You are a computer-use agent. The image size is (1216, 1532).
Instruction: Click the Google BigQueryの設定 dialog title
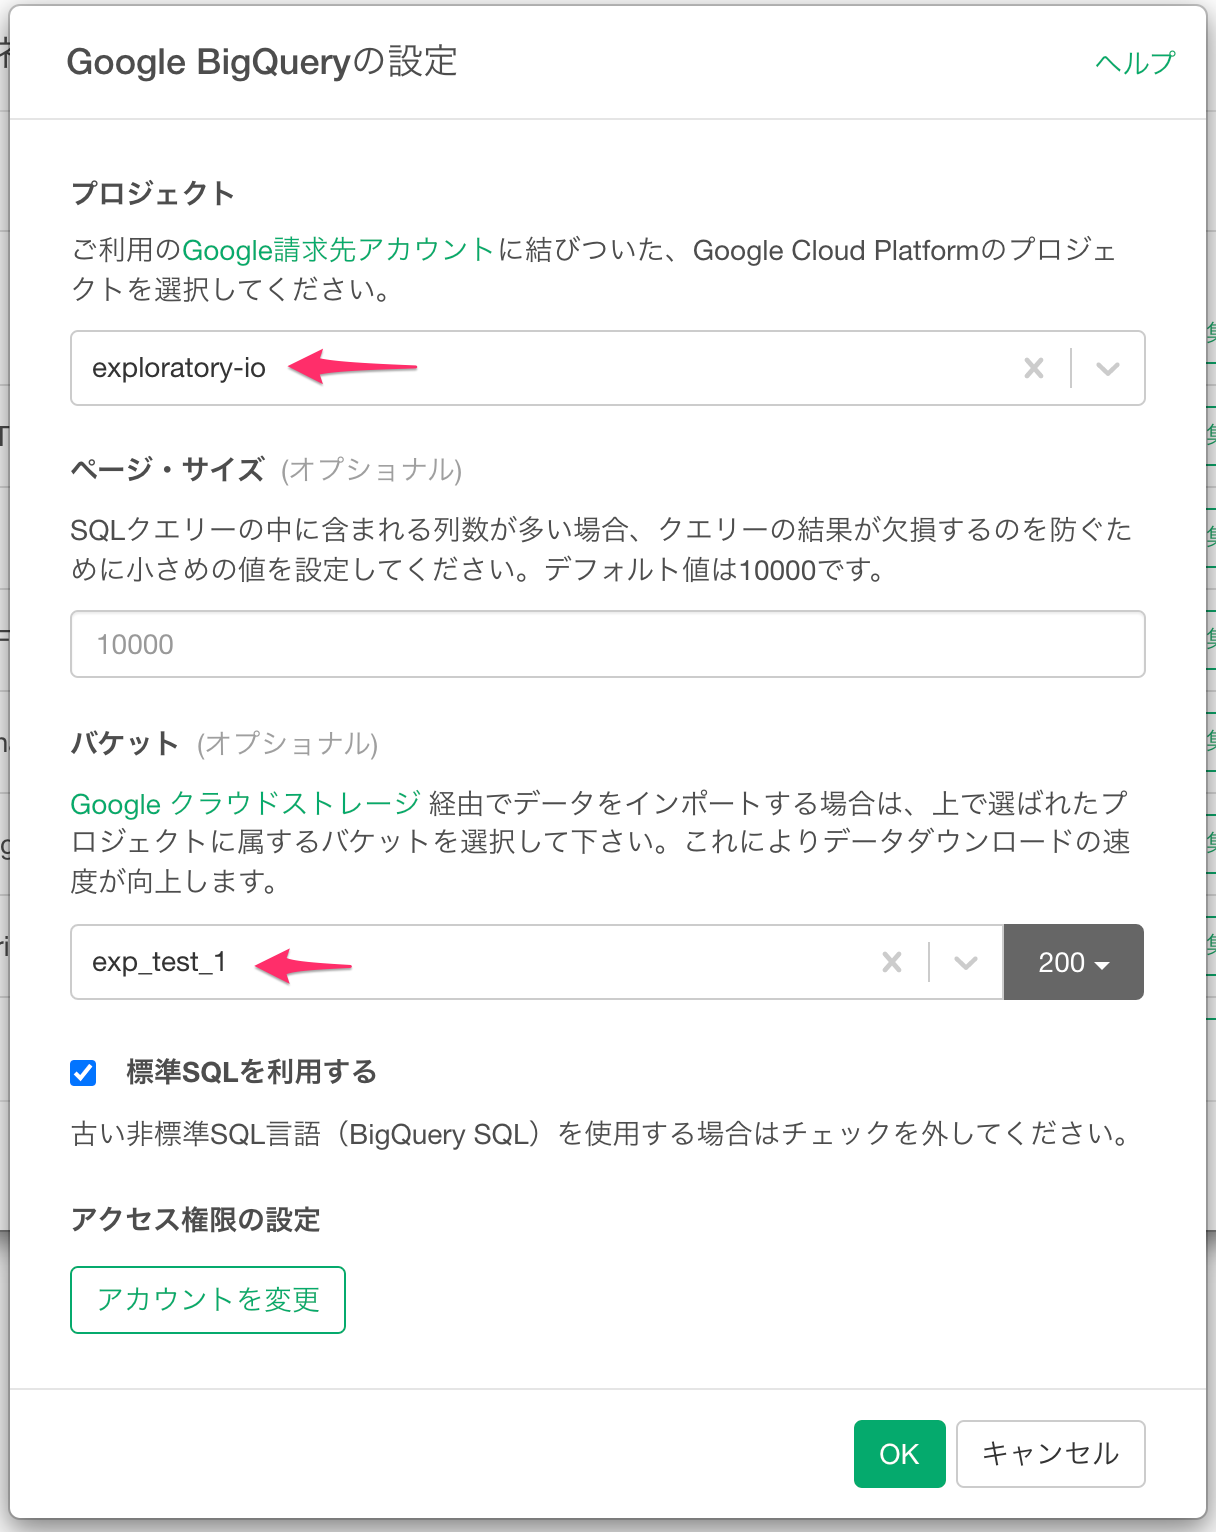coord(262,62)
